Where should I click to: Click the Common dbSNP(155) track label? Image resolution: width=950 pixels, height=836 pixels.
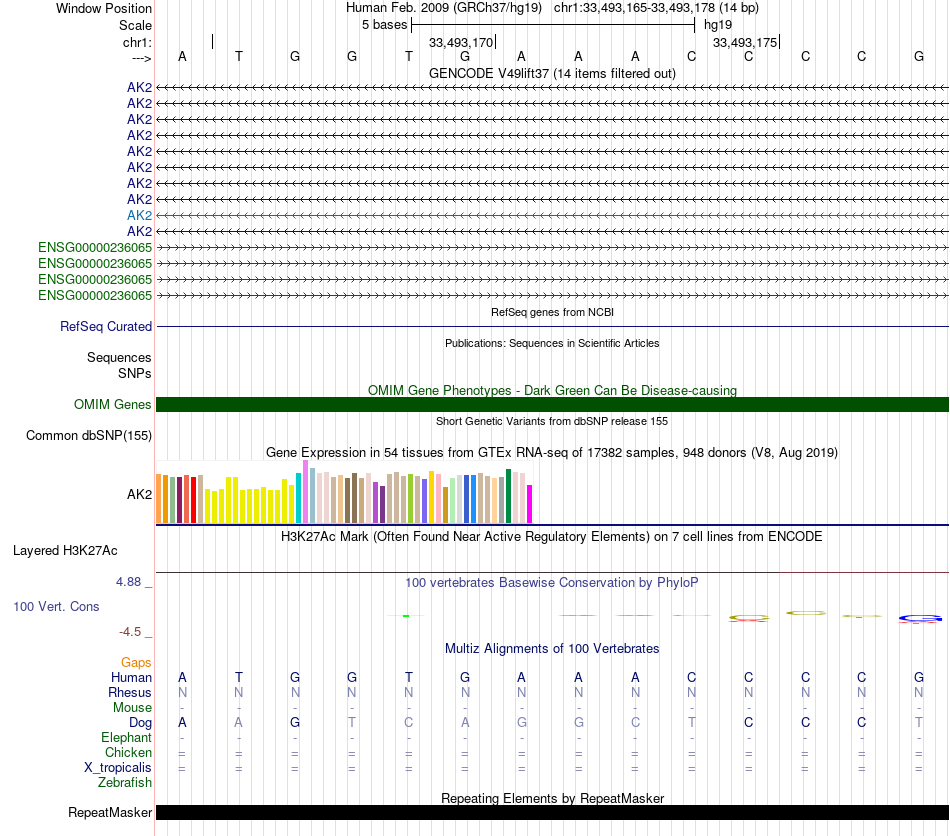(x=89, y=436)
